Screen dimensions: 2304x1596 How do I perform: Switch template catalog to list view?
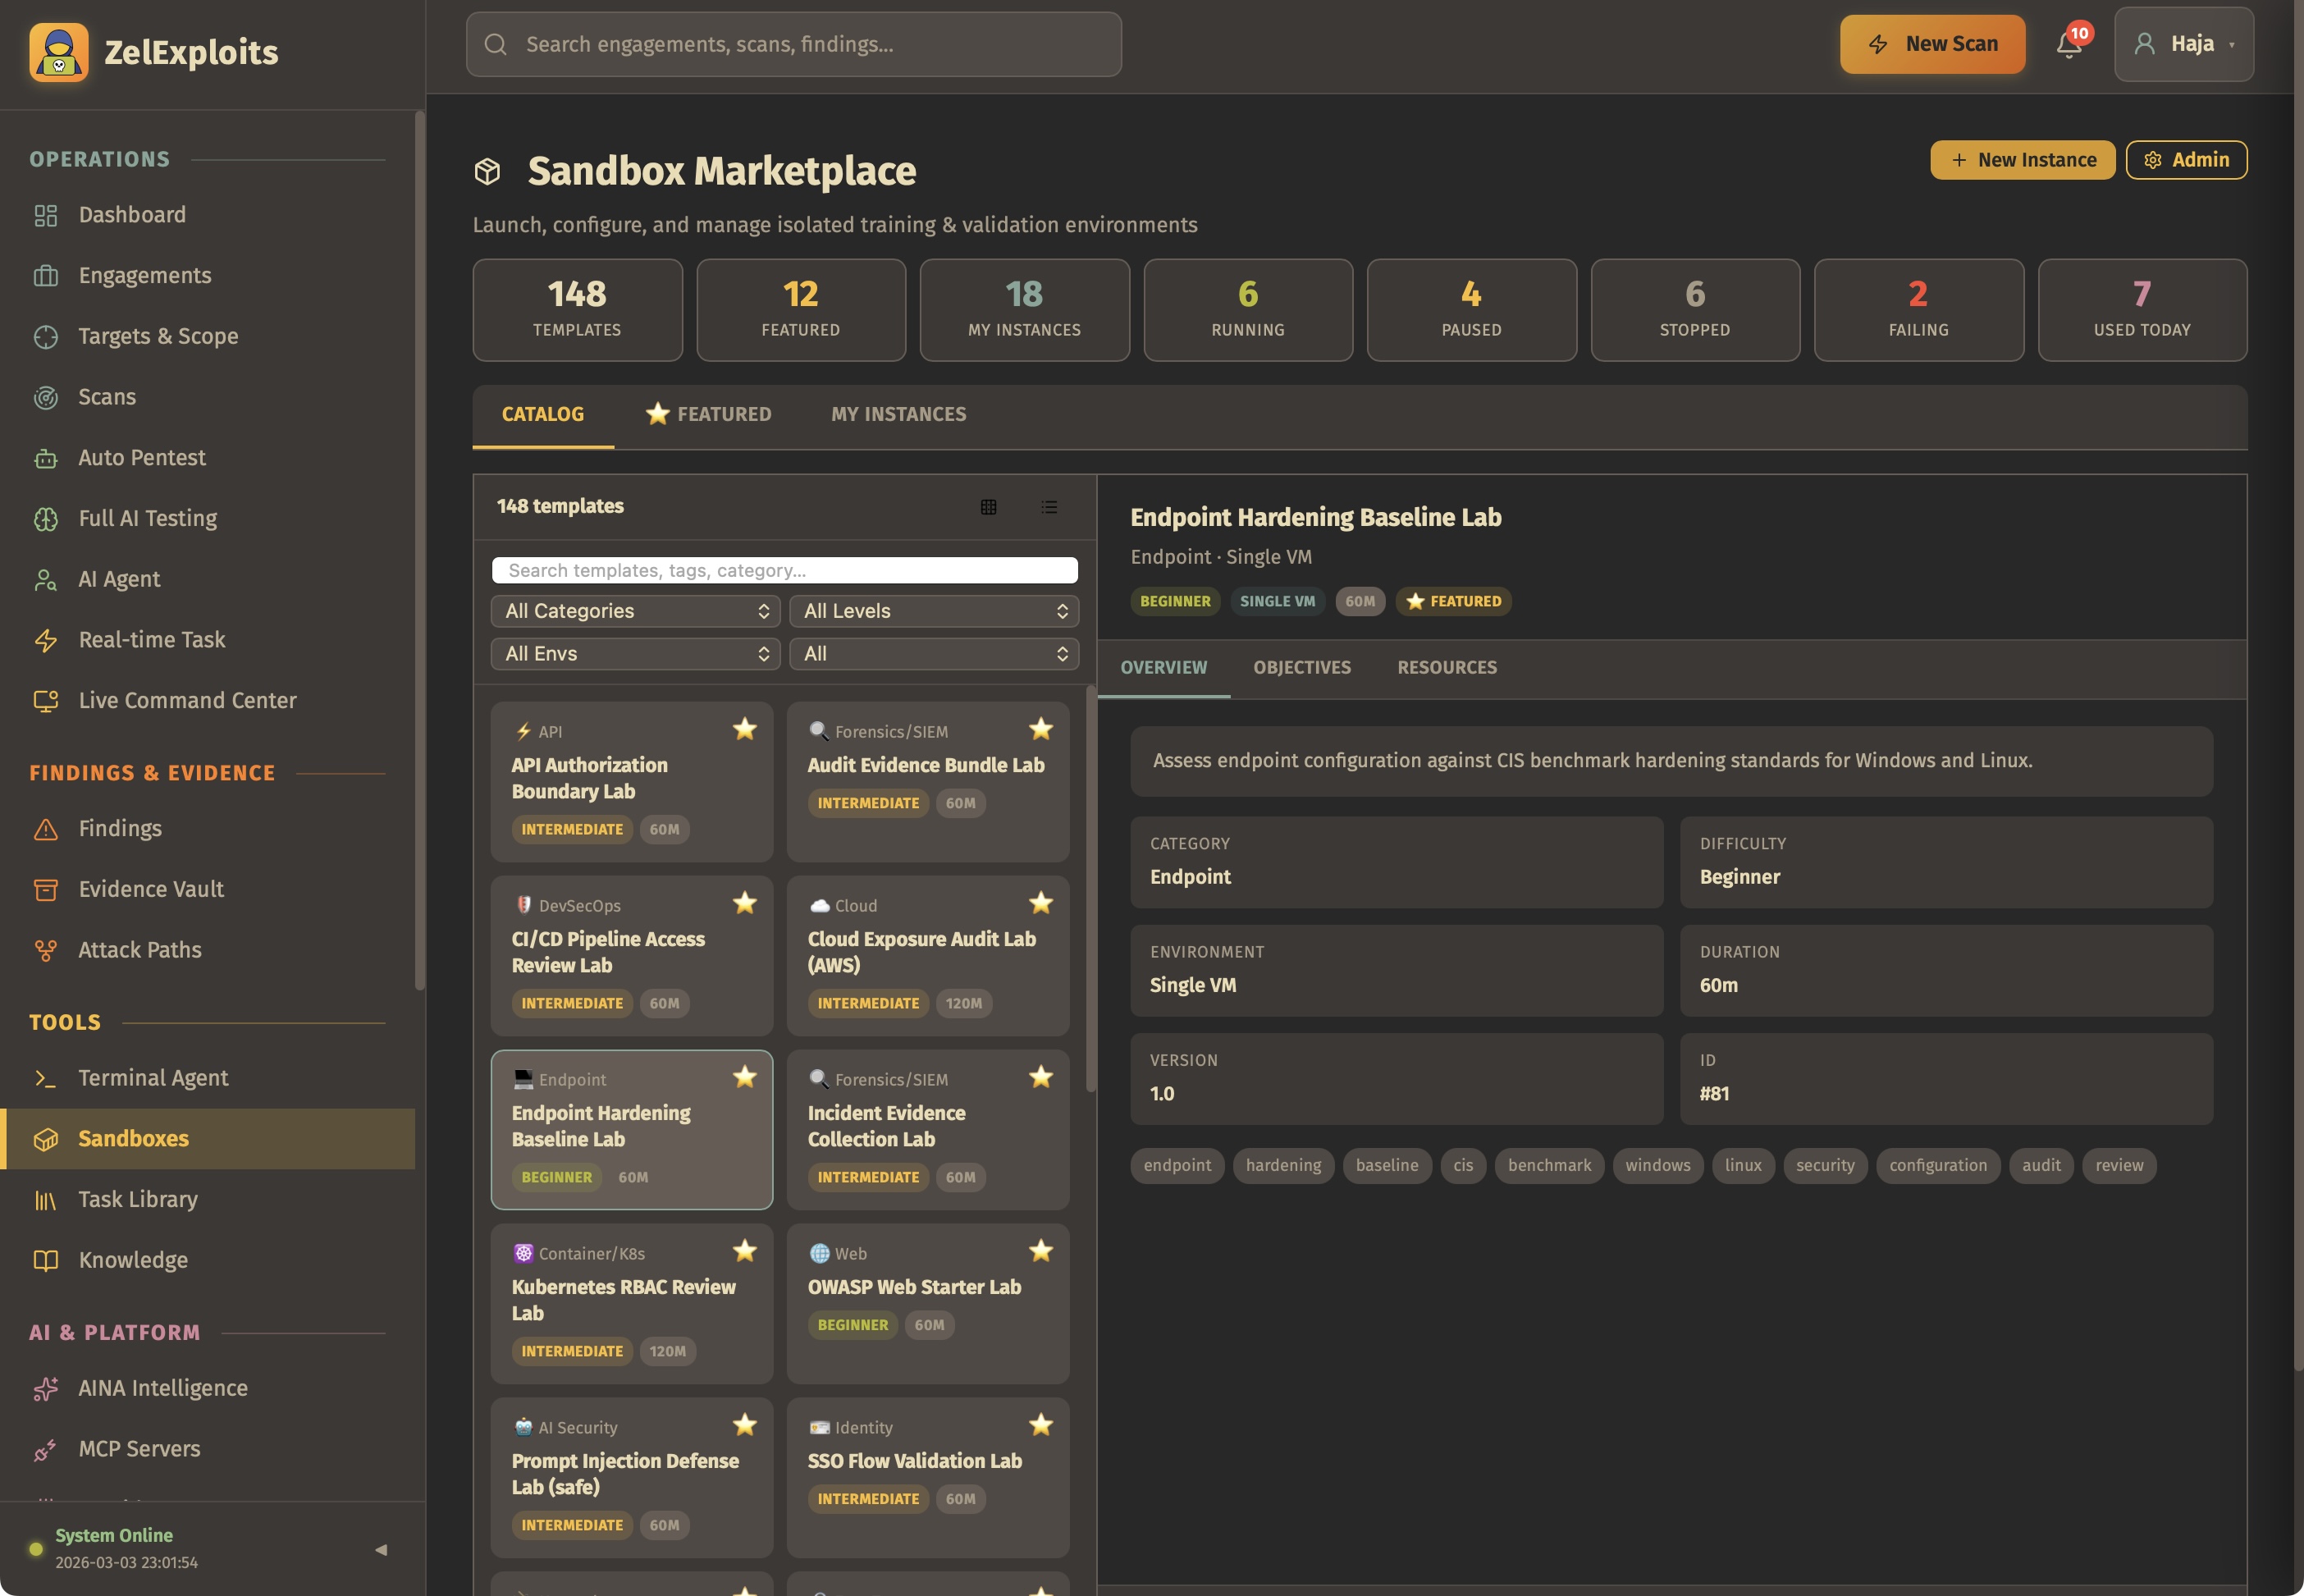pyautogui.click(x=1049, y=507)
